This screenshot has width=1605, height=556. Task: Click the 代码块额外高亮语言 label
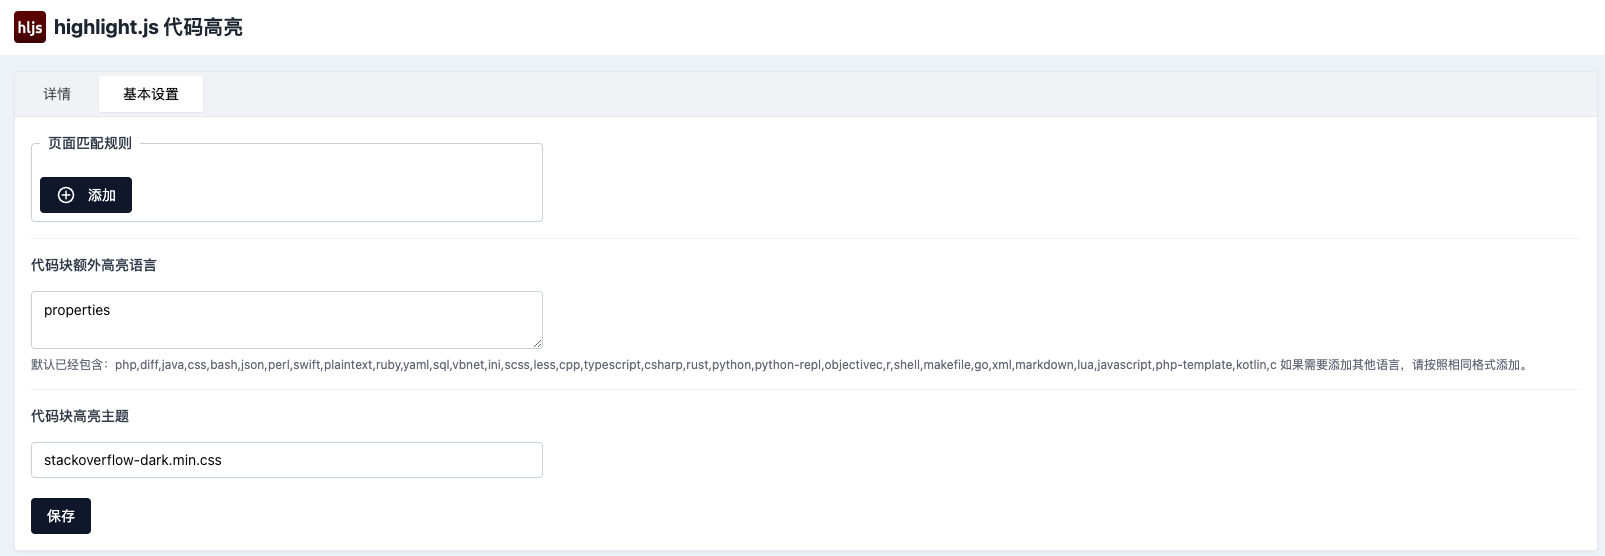point(94,265)
